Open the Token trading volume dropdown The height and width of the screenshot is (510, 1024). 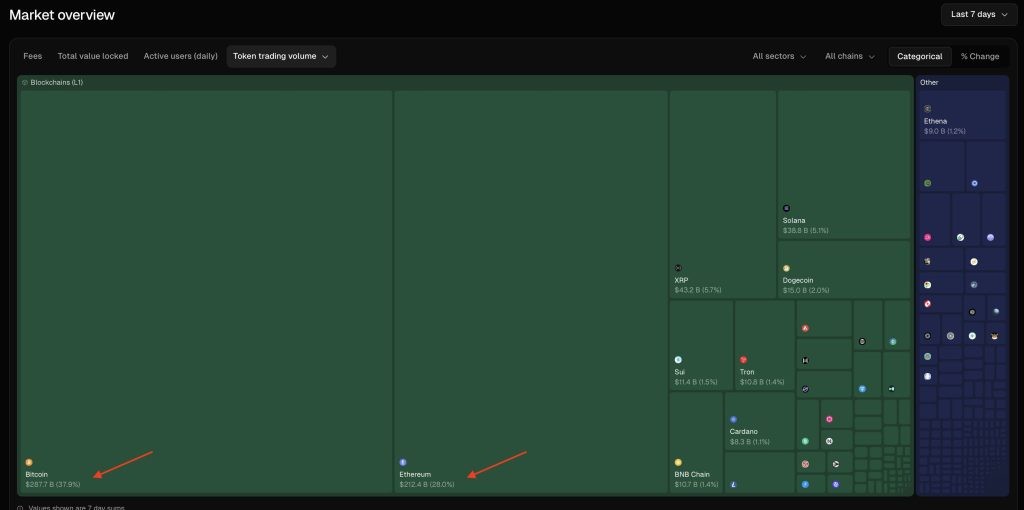click(x=281, y=57)
